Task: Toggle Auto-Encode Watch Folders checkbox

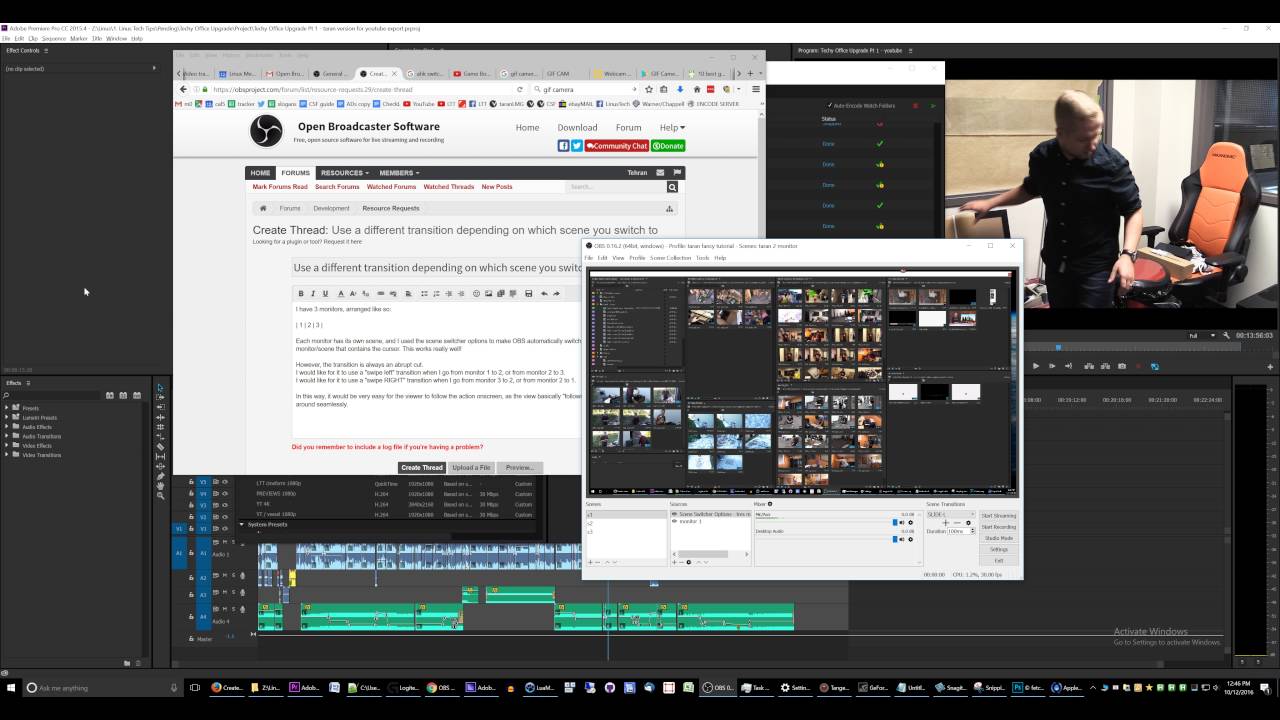Action: pos(830,105)
